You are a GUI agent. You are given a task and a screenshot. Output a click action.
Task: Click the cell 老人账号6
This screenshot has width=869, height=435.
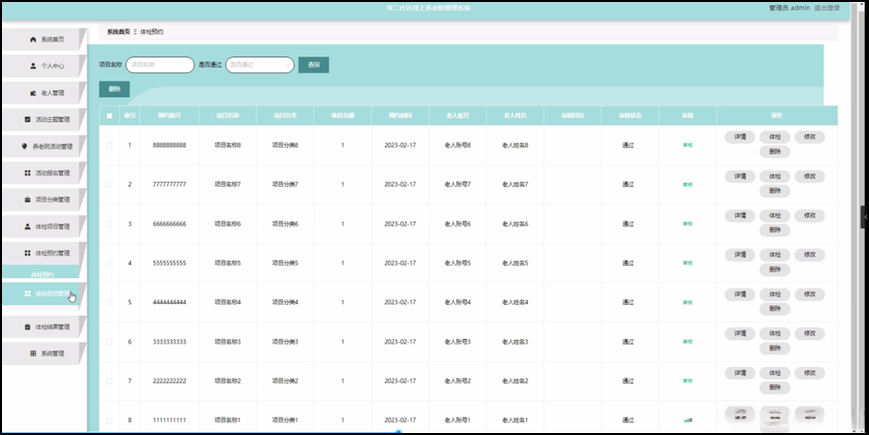458,224
